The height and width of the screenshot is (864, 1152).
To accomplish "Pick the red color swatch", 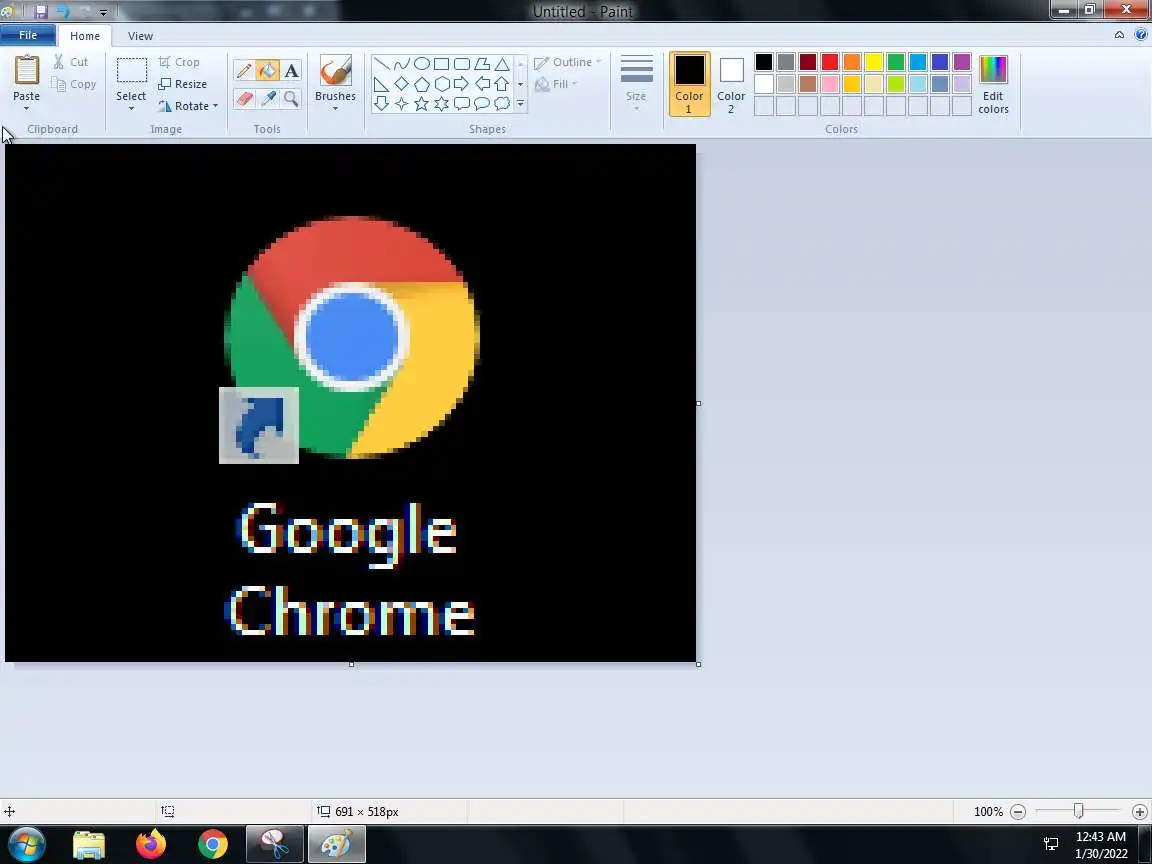I will tap(829, 62).
